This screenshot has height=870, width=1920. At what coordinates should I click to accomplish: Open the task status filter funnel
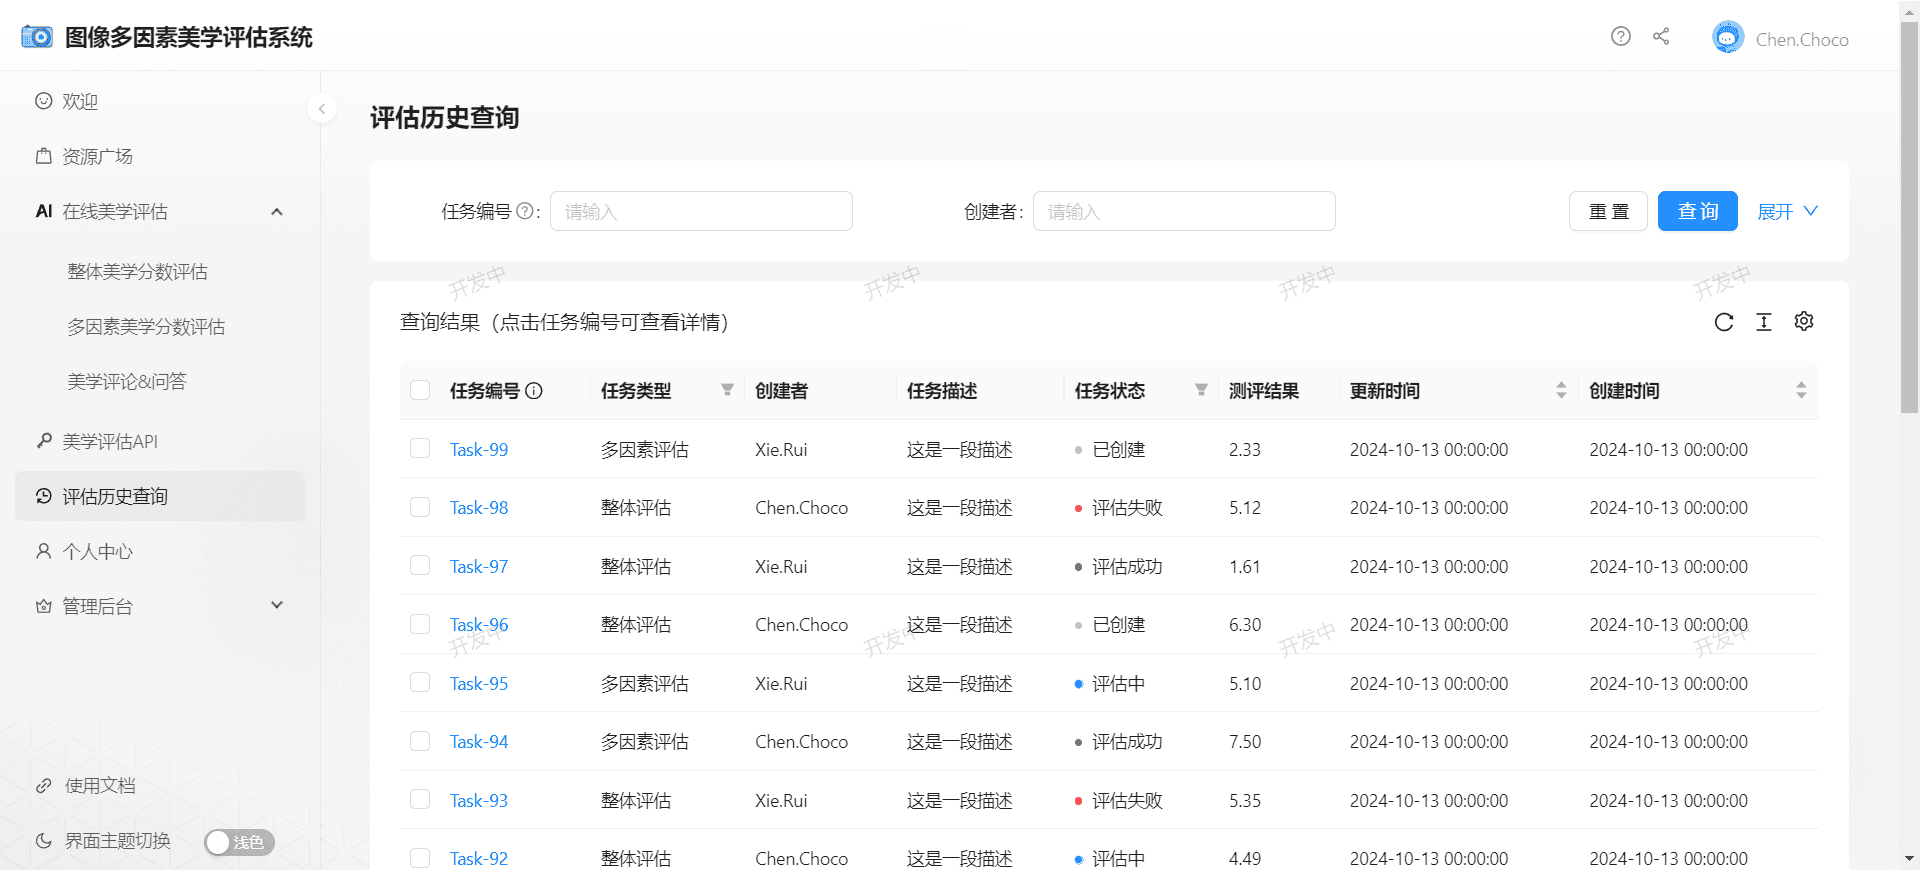coord(1201,390)
